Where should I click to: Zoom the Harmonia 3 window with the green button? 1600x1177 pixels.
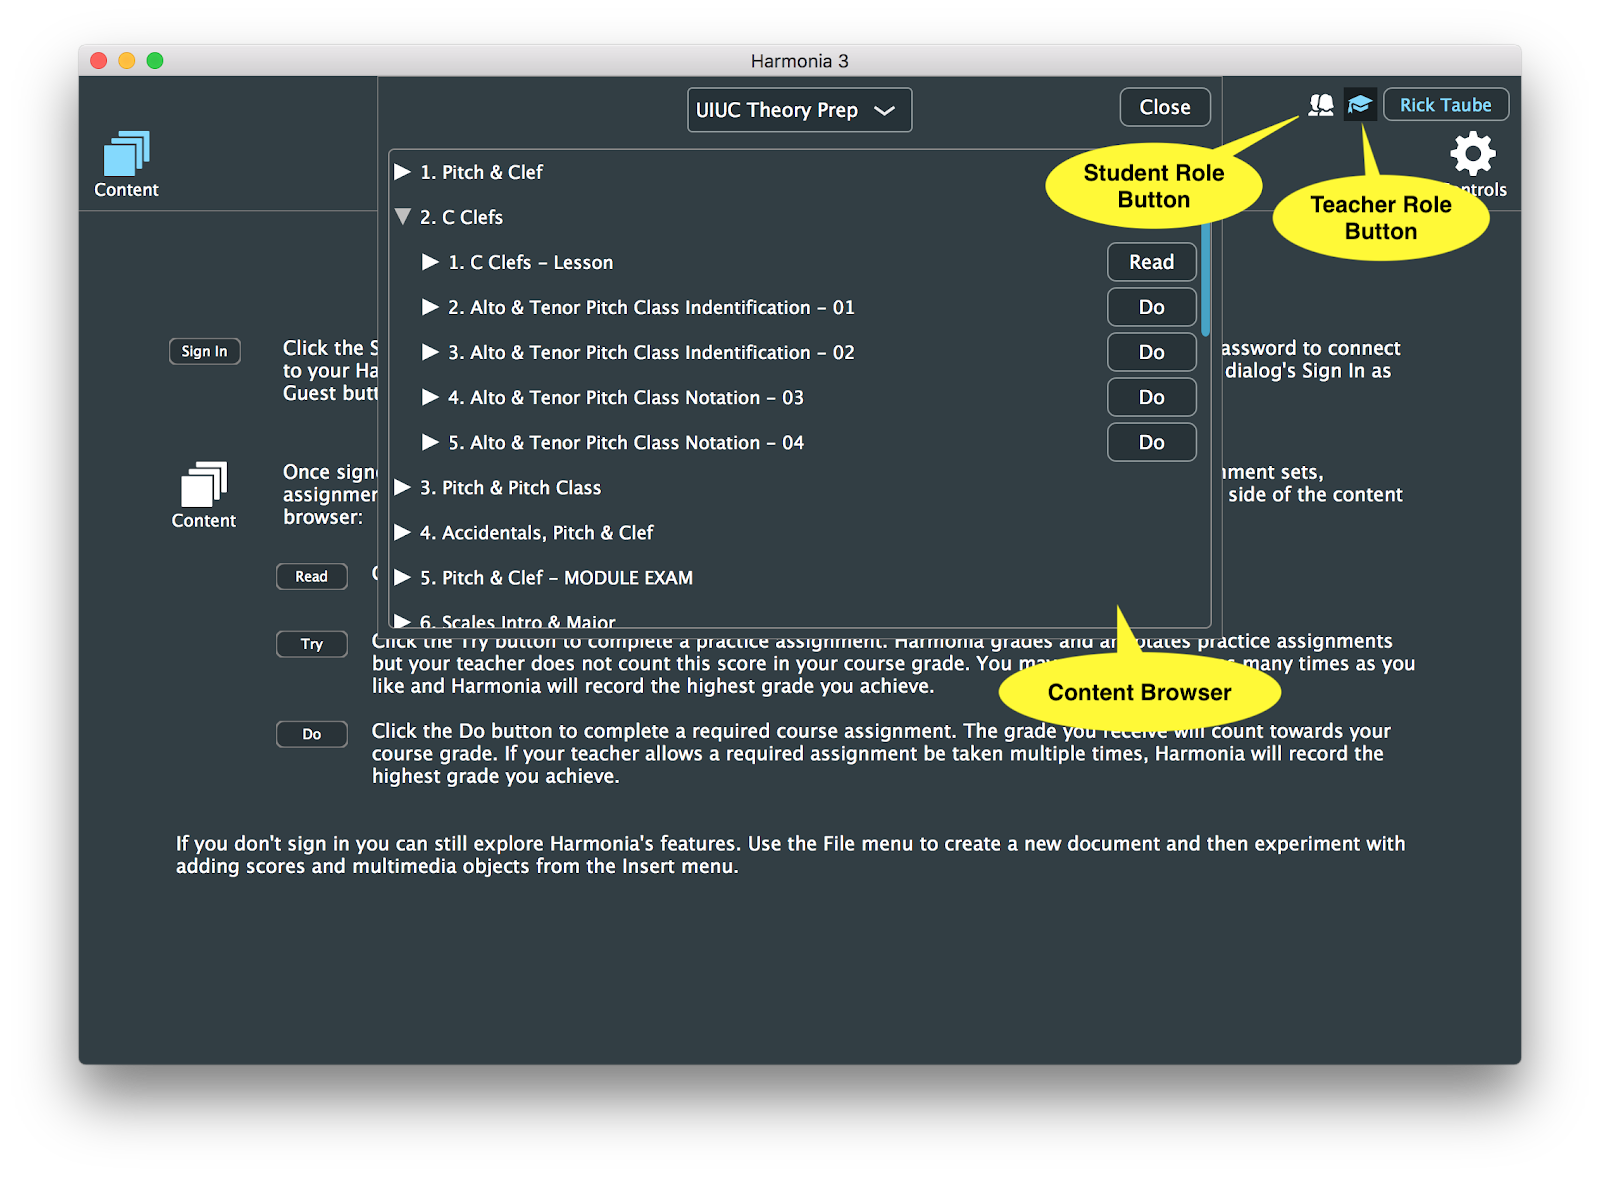pyautogui.click(x=155, y=61)
